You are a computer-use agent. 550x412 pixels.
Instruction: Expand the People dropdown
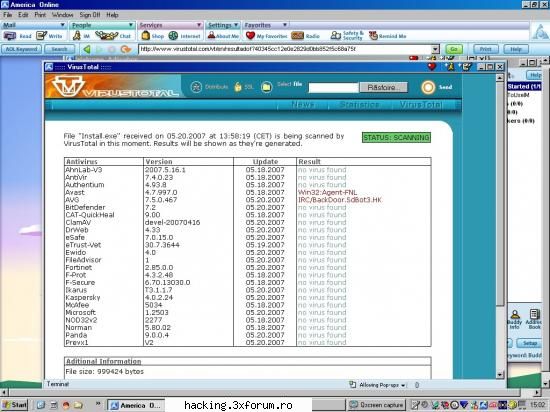click(131, 25)
